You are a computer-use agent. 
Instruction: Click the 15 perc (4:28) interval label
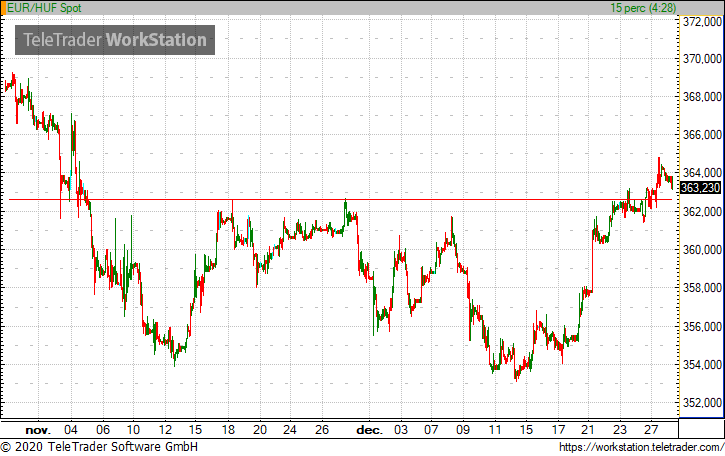(x=643, y=8)
